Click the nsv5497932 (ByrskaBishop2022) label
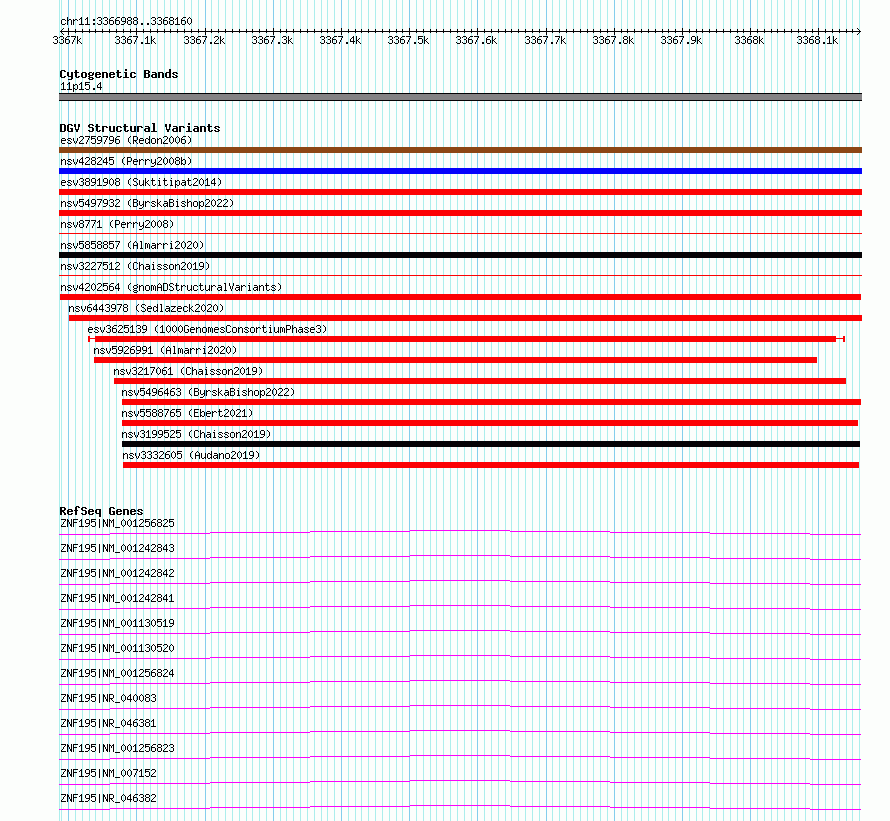The height and width of the screenshot is (821, 890). (x=147, y=203)
